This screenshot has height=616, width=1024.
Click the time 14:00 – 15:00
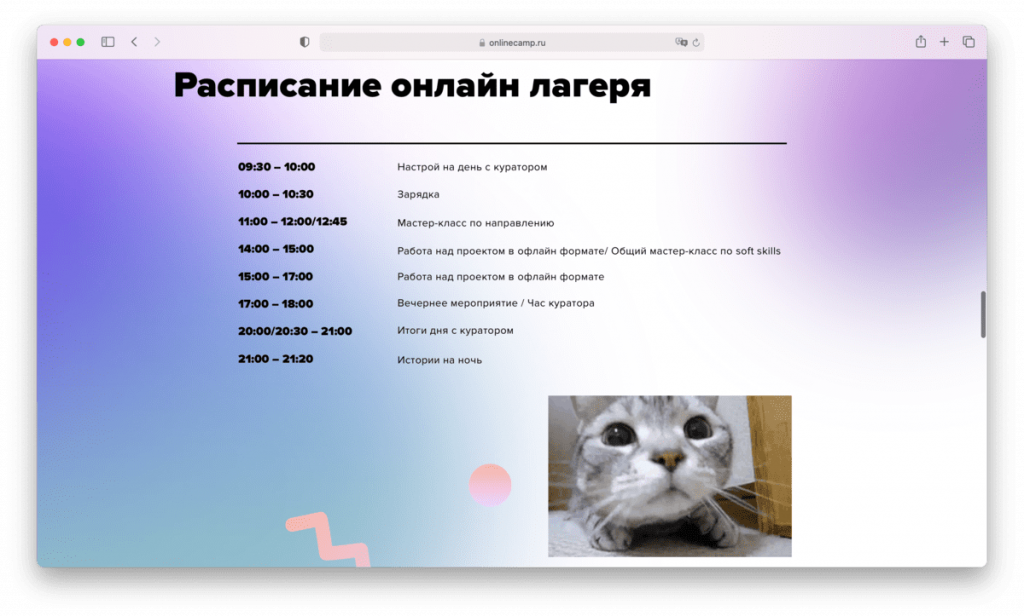pyautogui.click(x=276, y=249)
